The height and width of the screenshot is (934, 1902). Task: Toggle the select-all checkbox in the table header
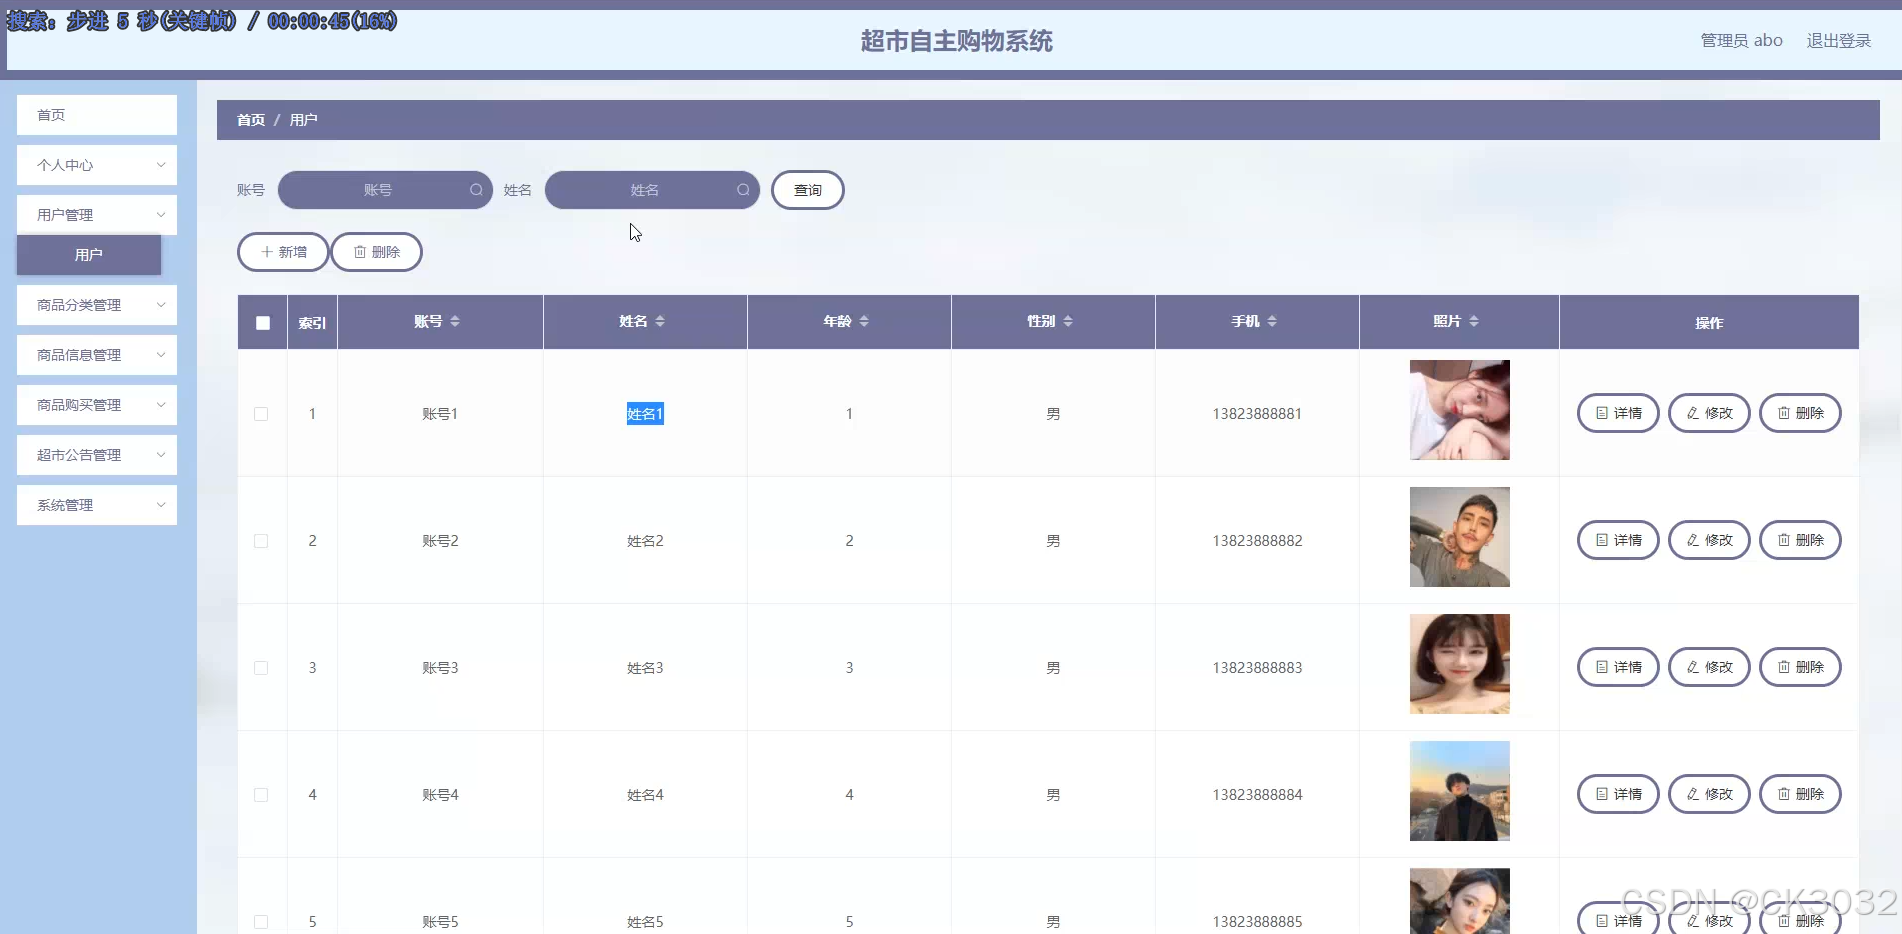[x=262, y=323]
